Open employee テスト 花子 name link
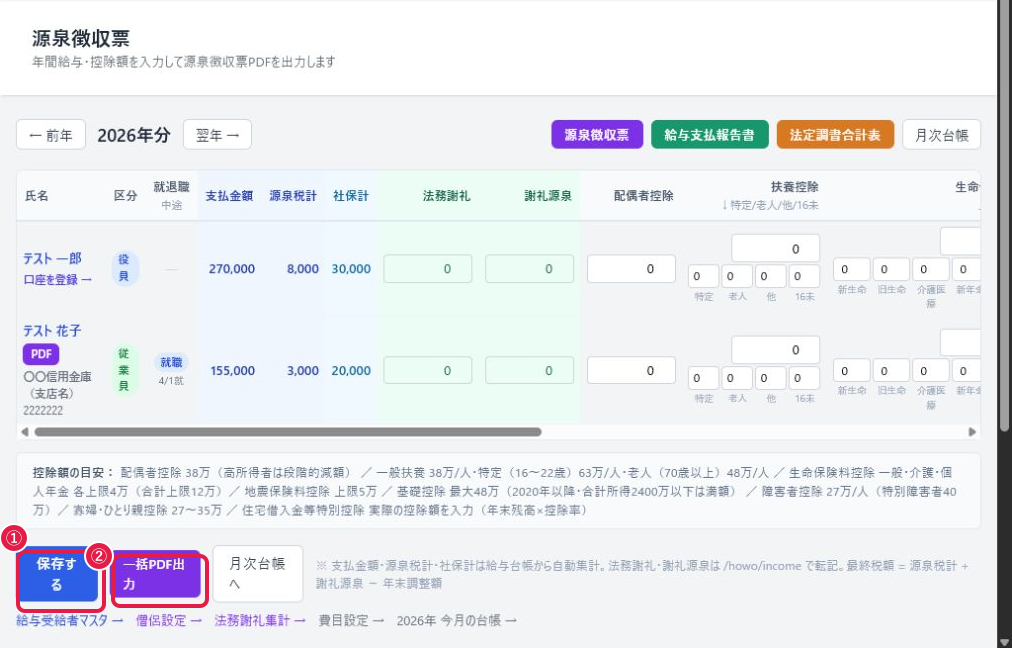The image size is (1012, 648). pos(52,330)
